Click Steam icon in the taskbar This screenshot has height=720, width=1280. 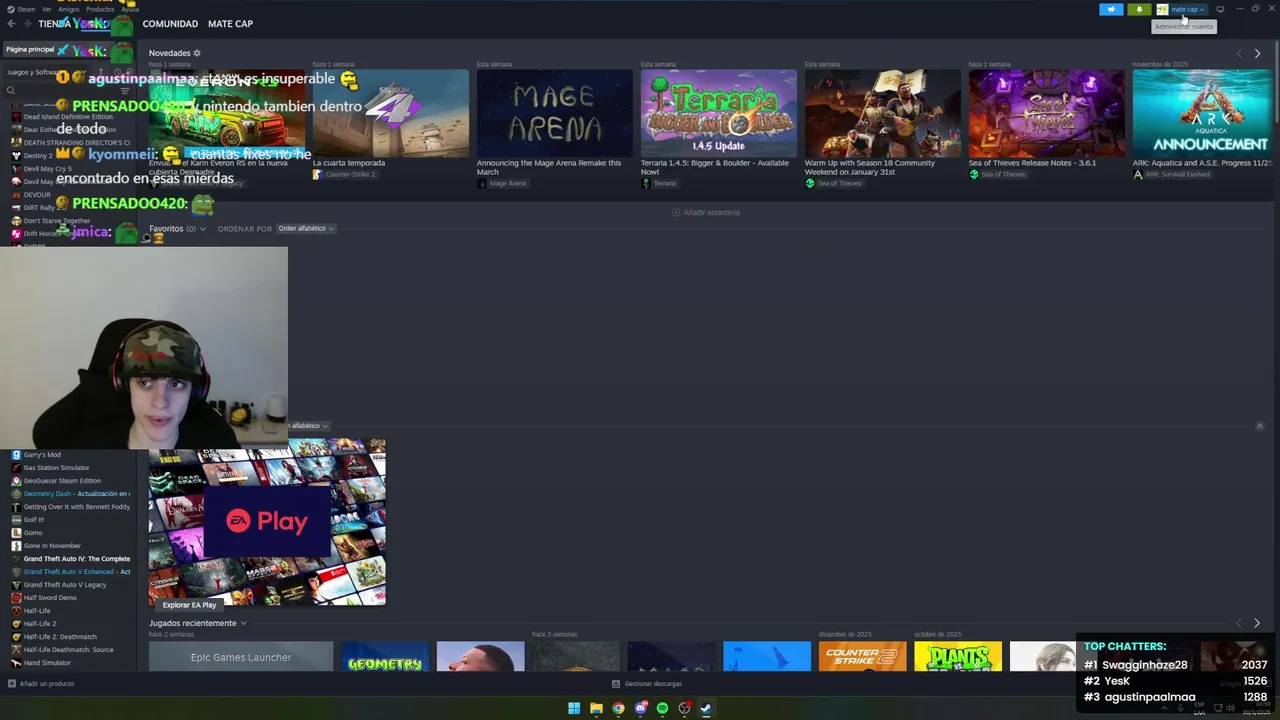706,708
